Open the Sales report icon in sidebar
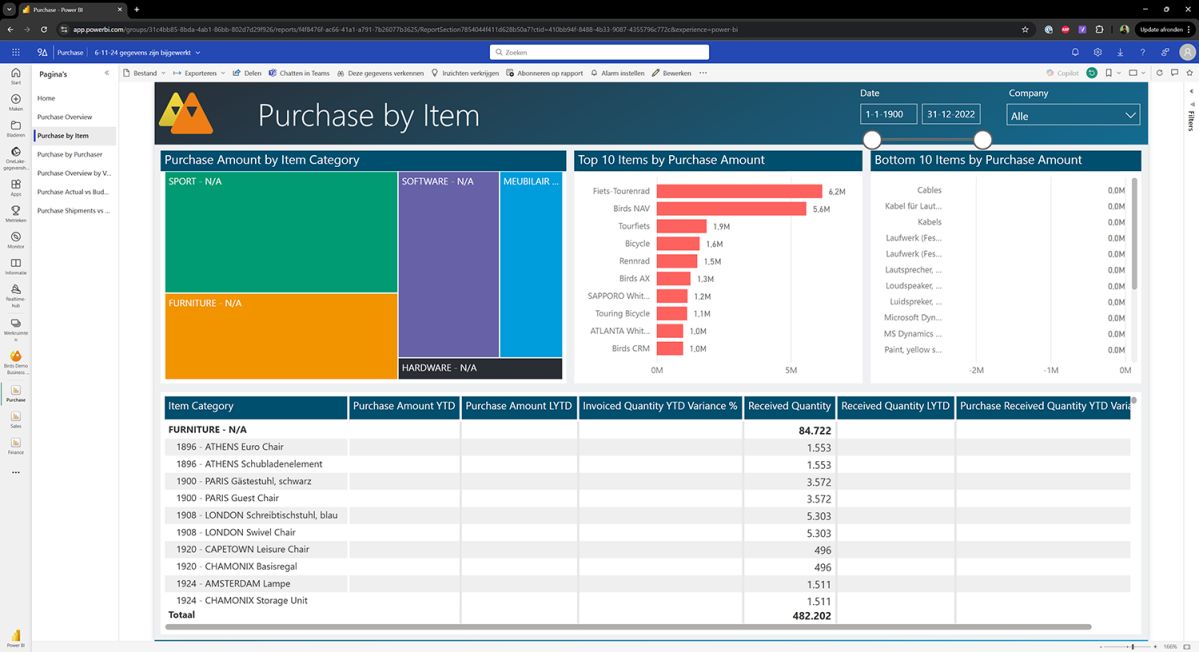This screenshot has height=652, width=1199. pos(16,417)
